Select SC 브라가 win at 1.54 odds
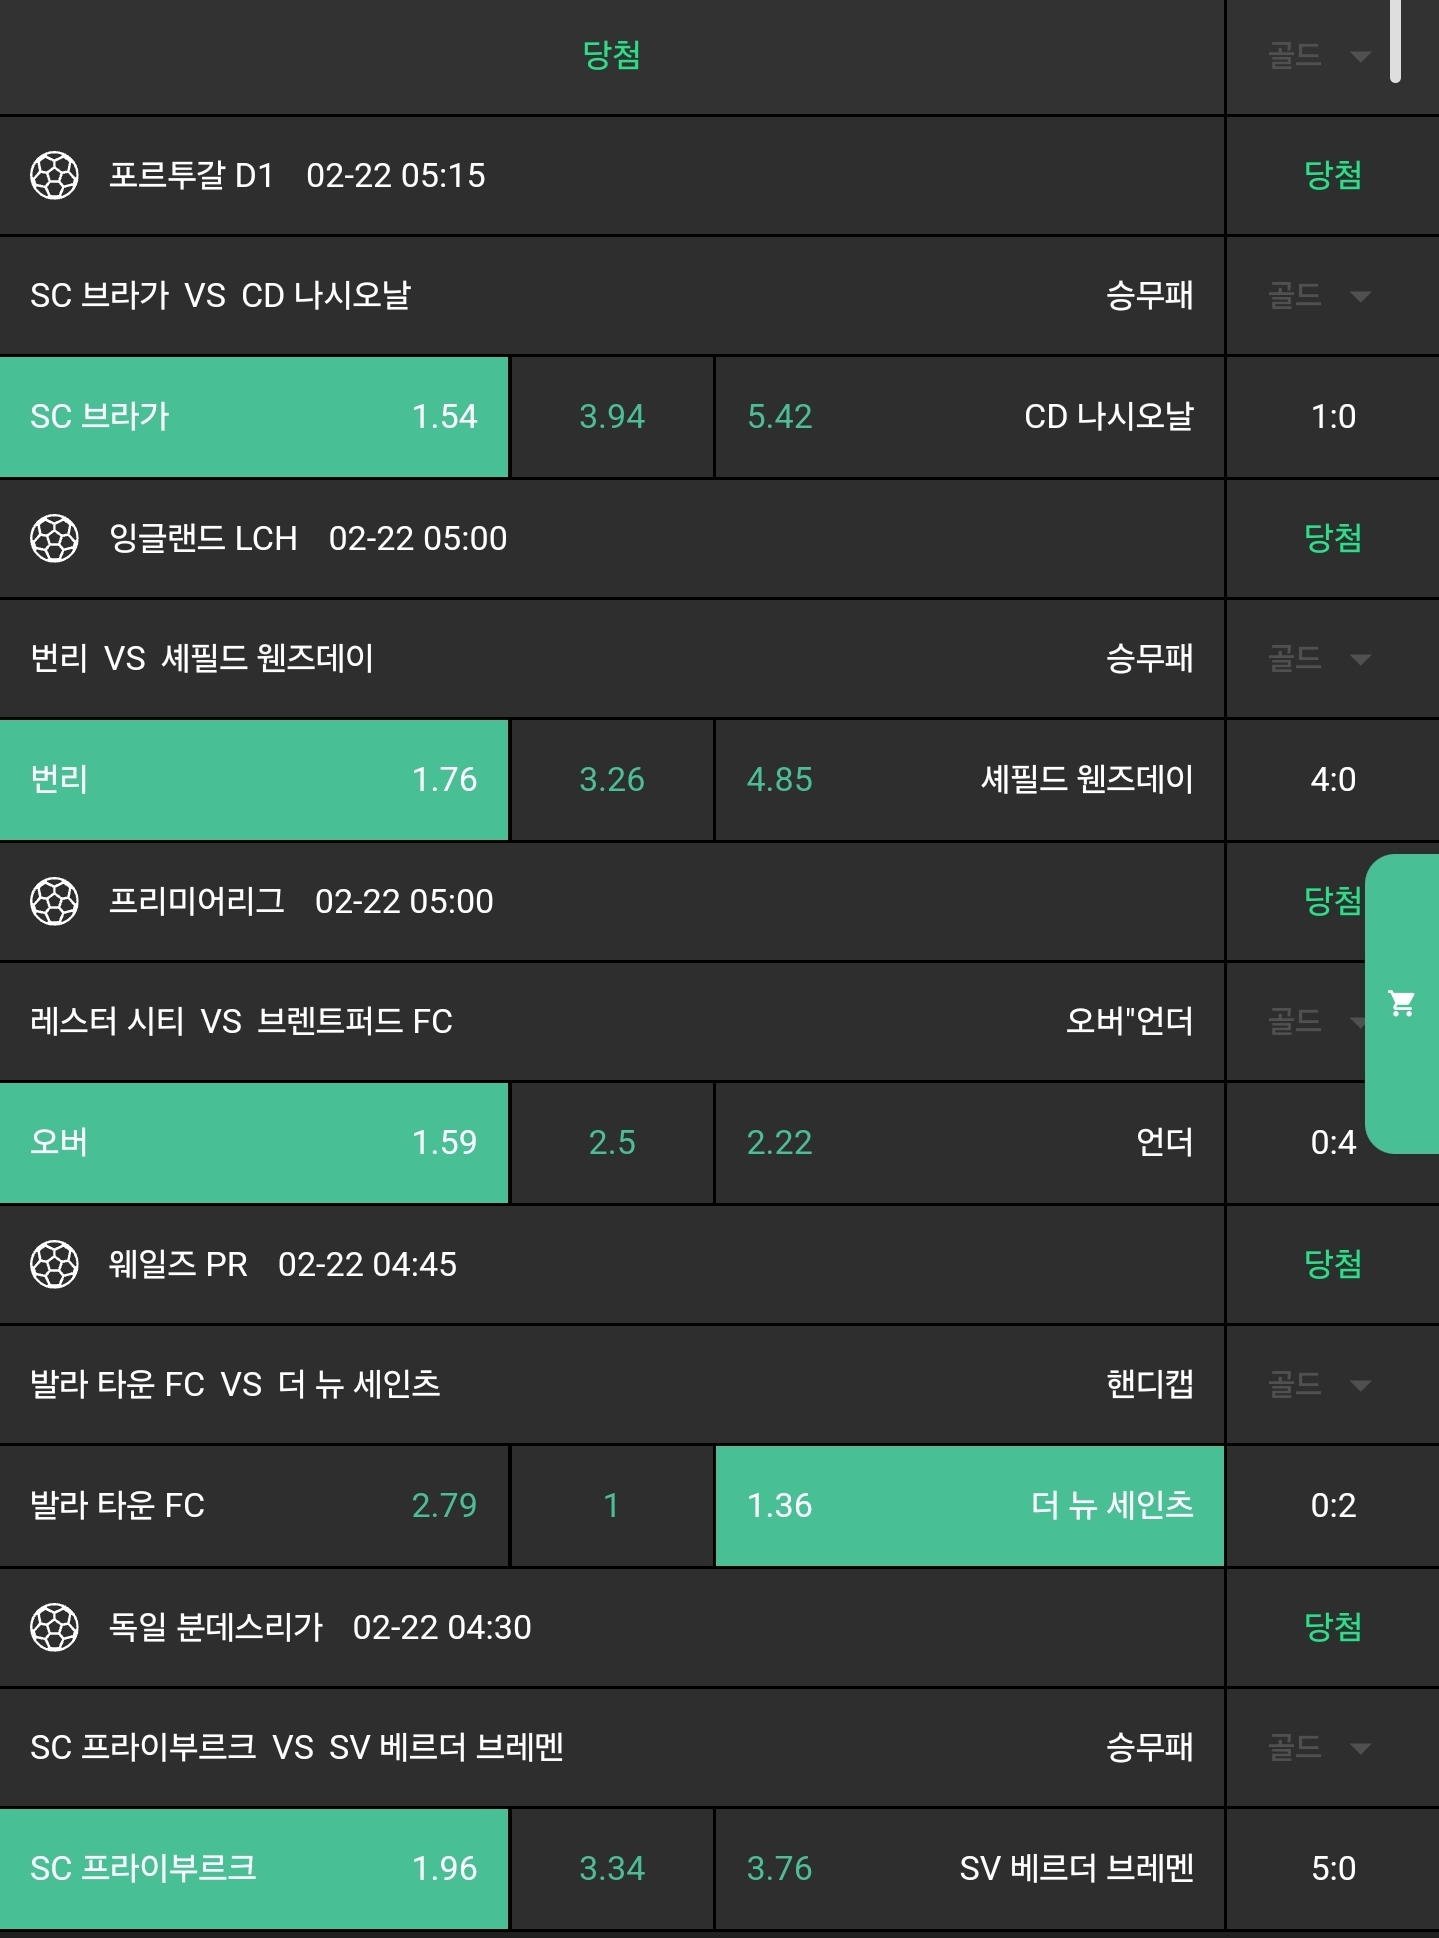Screen dimensions: 1439x1938 (x=254, y=417)
